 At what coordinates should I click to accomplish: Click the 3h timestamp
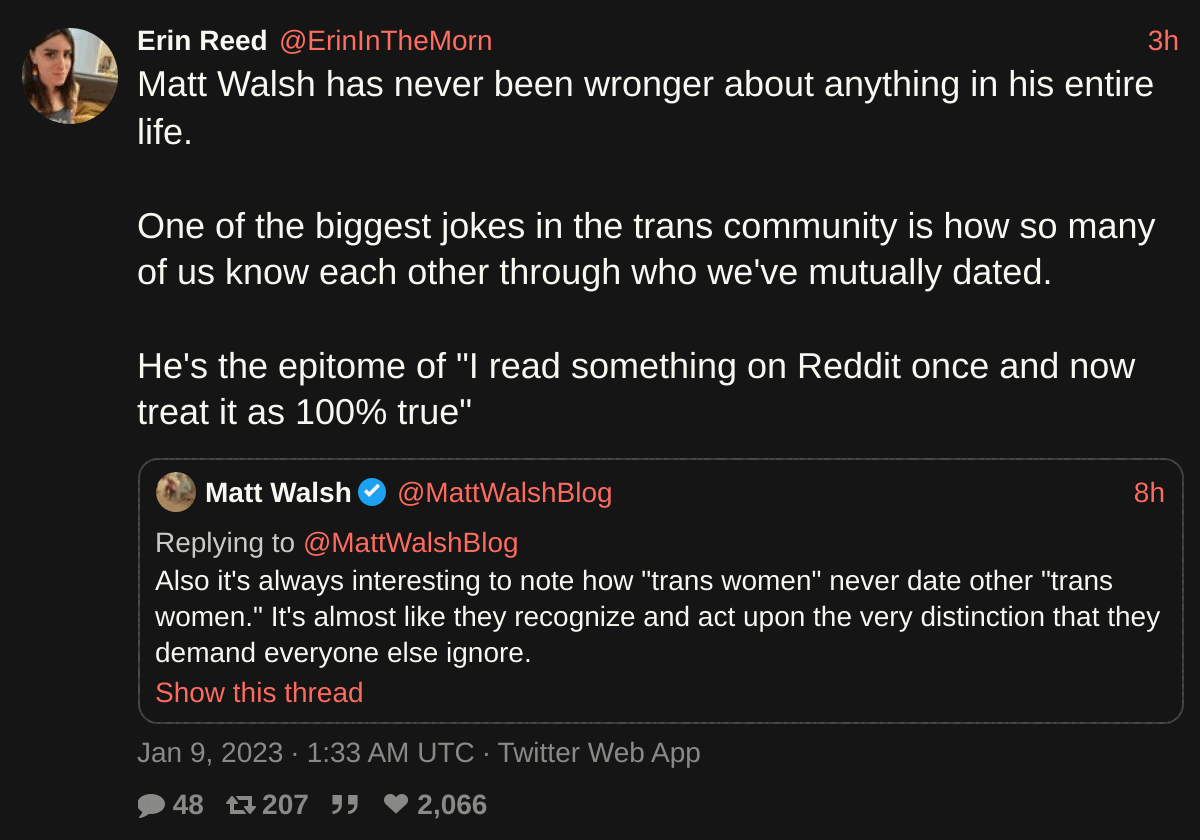1163,41
